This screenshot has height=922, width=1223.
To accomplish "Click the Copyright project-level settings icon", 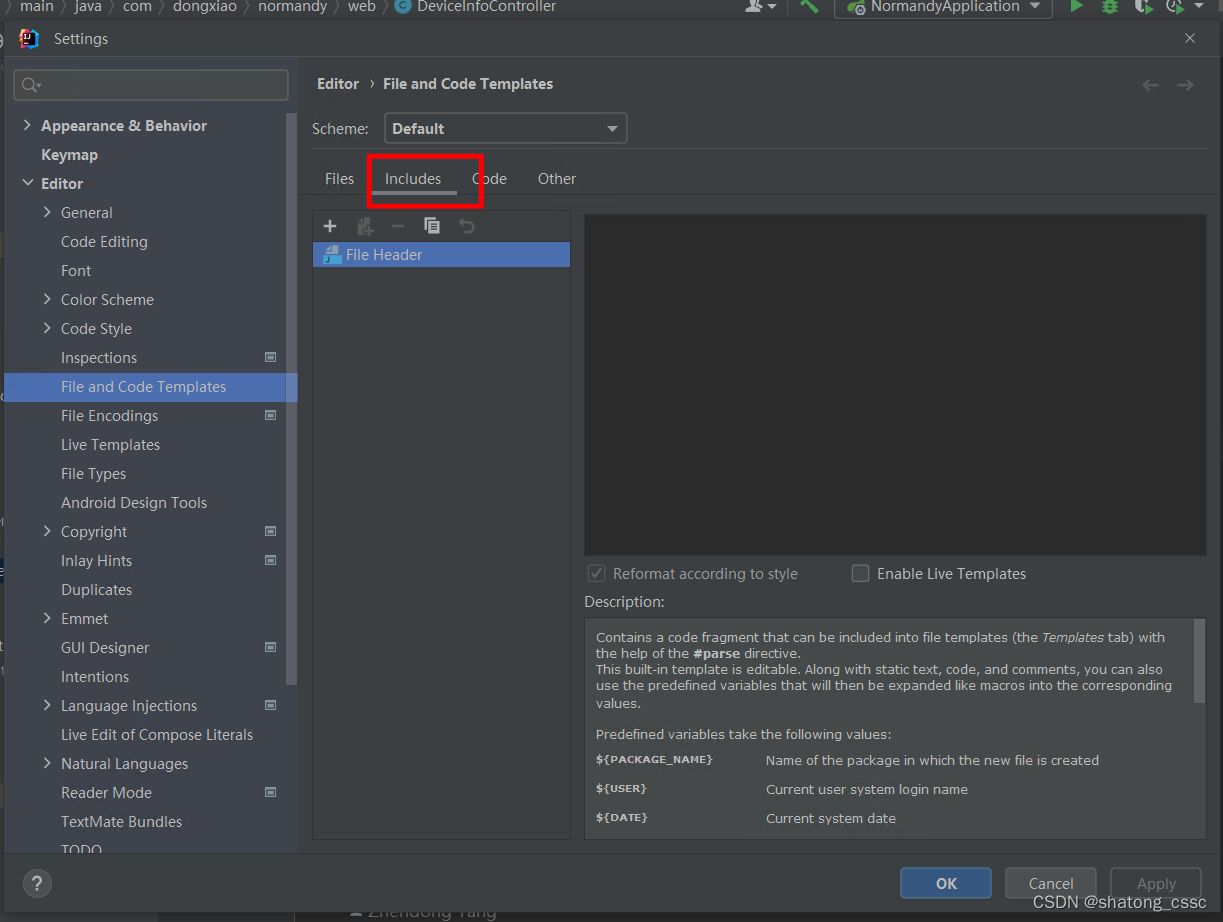I will coord(270,531).
